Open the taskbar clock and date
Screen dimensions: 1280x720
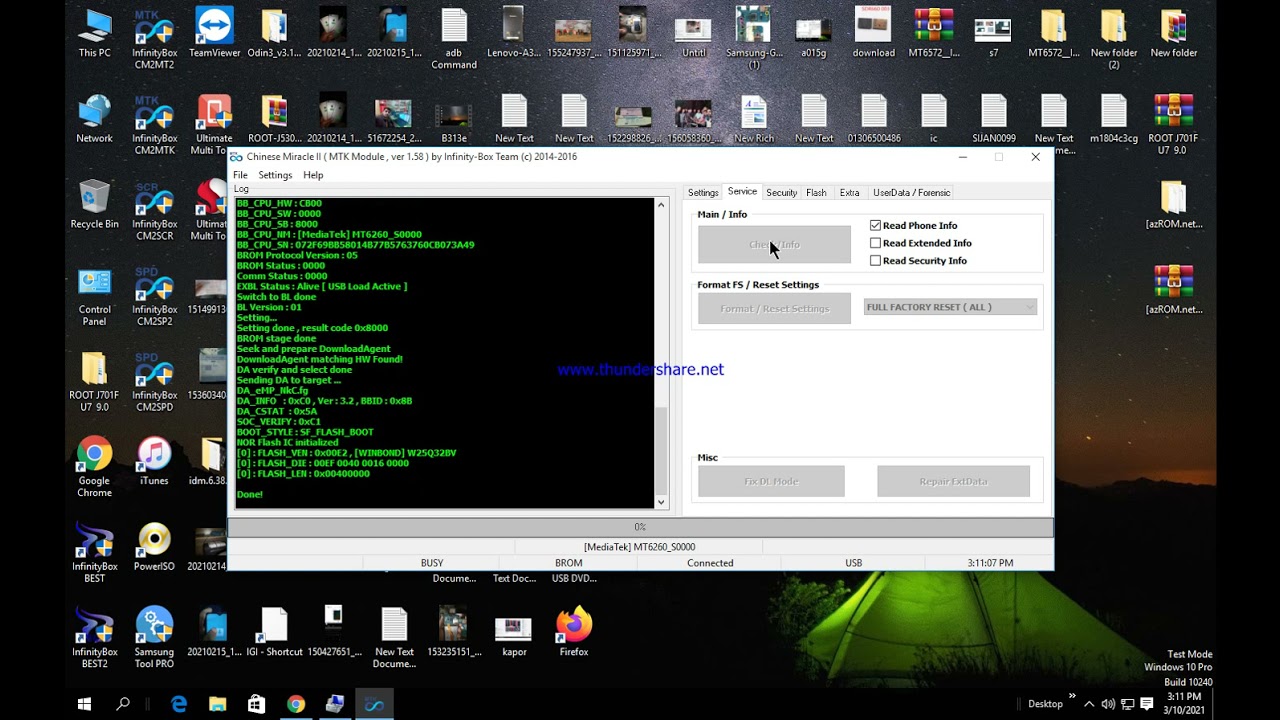point(1183,704)
